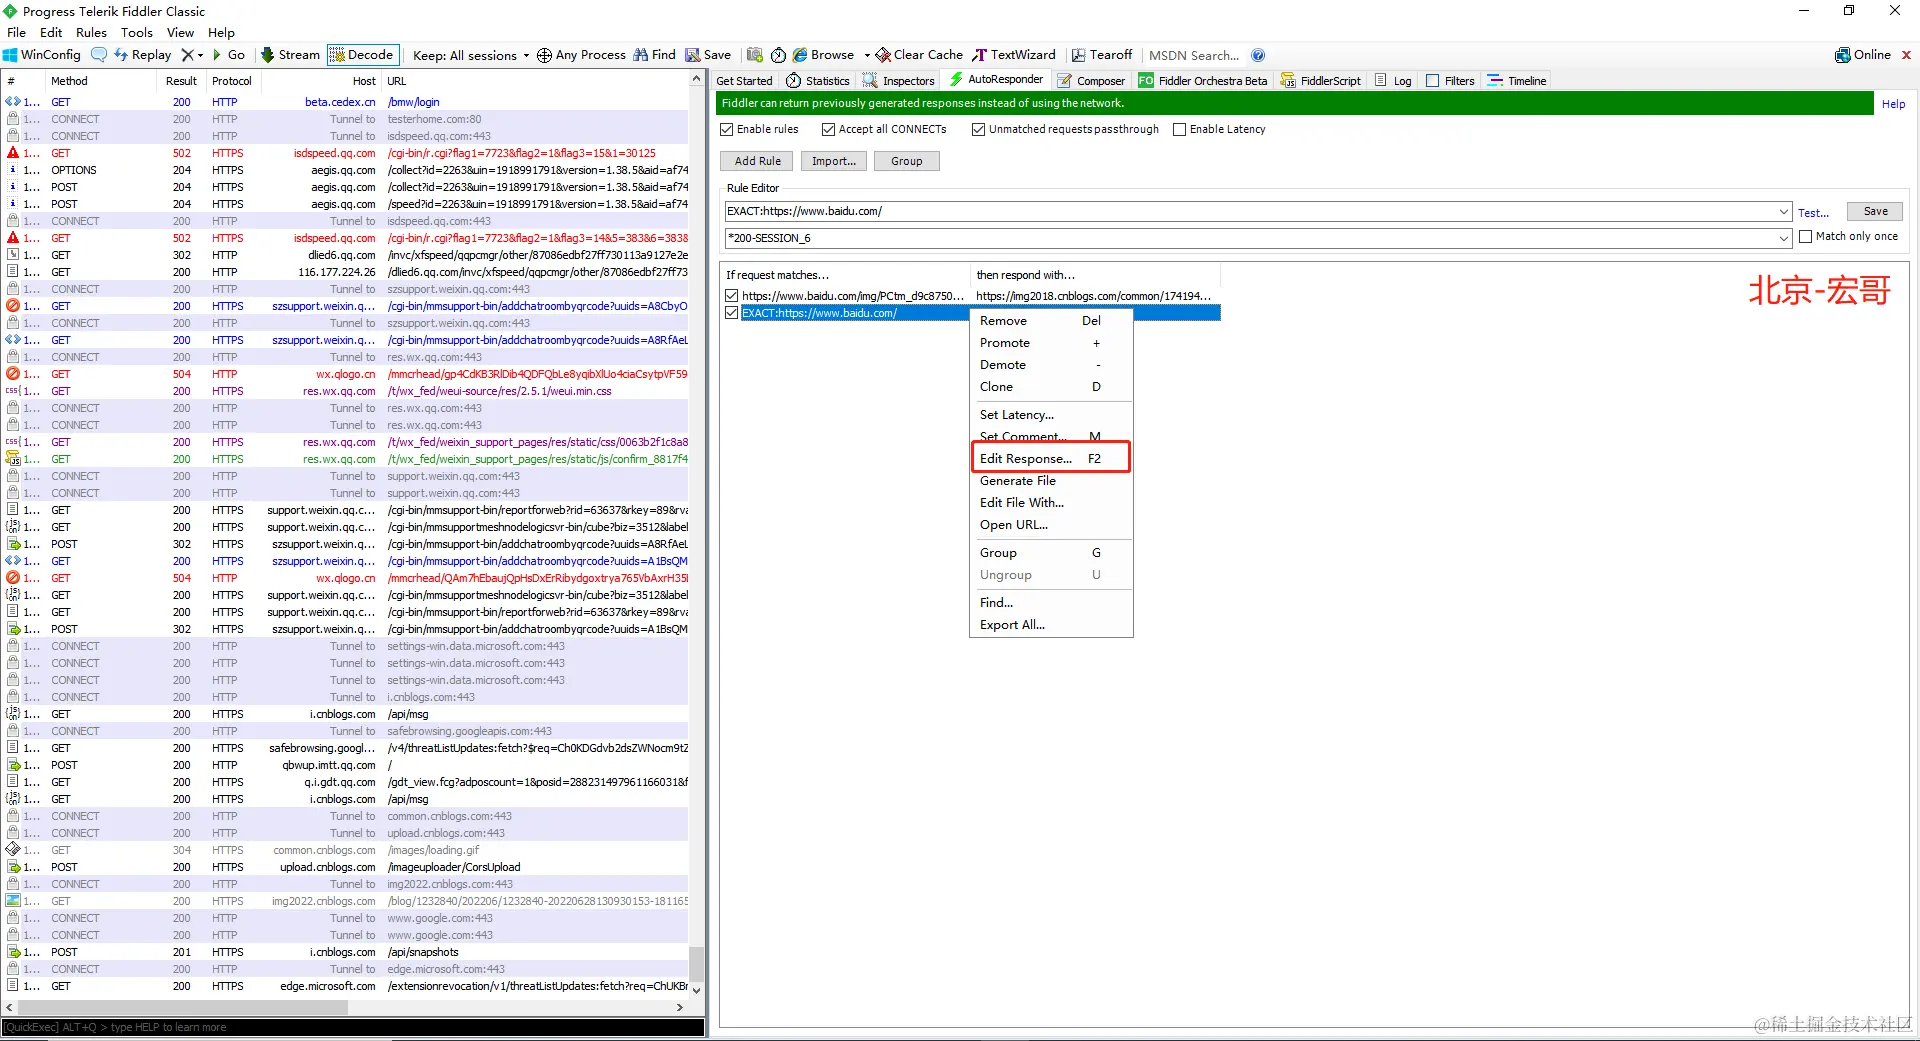The height and width of the screenshot is (1041, 1920).
Task: Switch to the Inspectors tab
Action: (x=899, y=81)
